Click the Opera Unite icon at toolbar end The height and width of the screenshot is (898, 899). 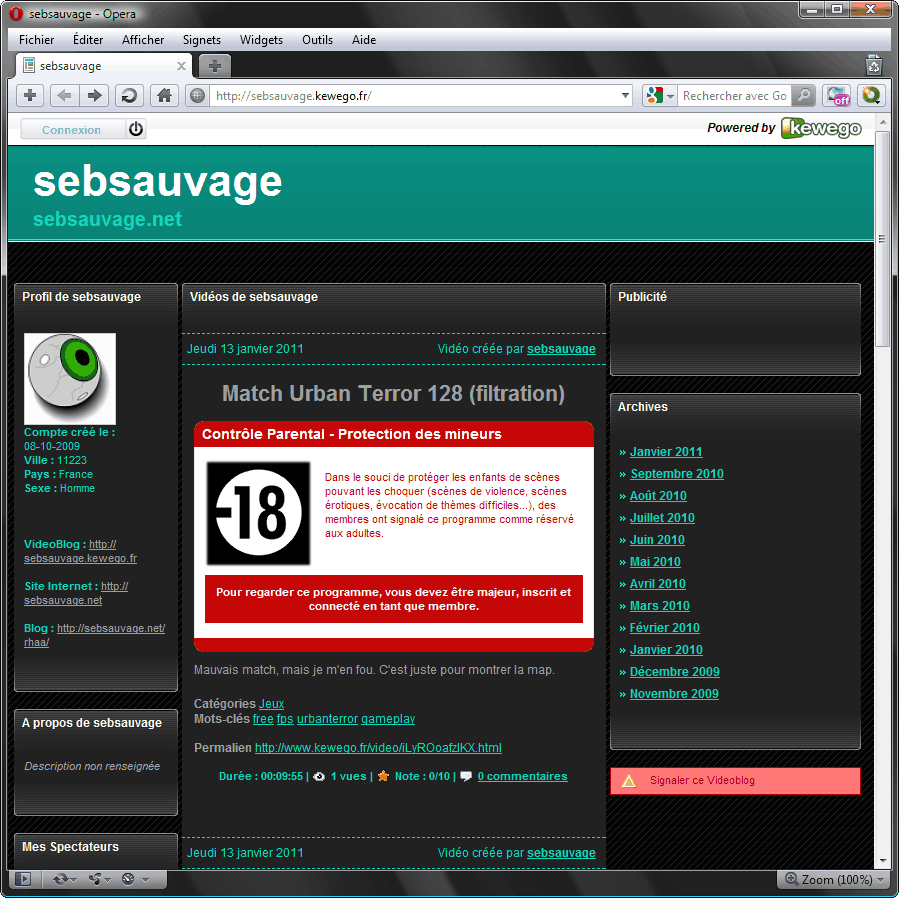(x=871, y=95)
